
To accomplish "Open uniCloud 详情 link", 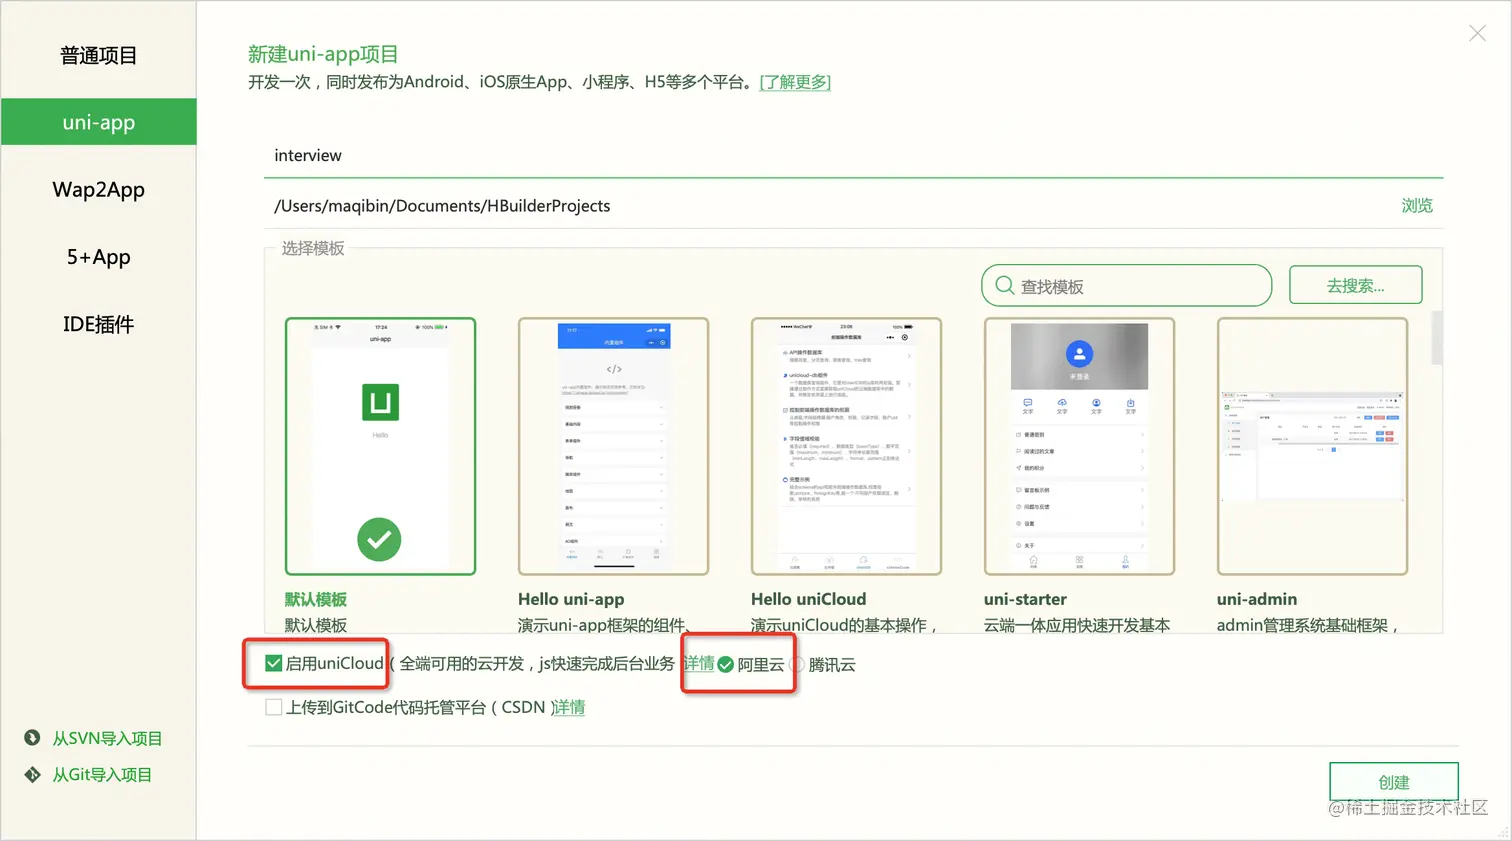I will pos(699,663).
